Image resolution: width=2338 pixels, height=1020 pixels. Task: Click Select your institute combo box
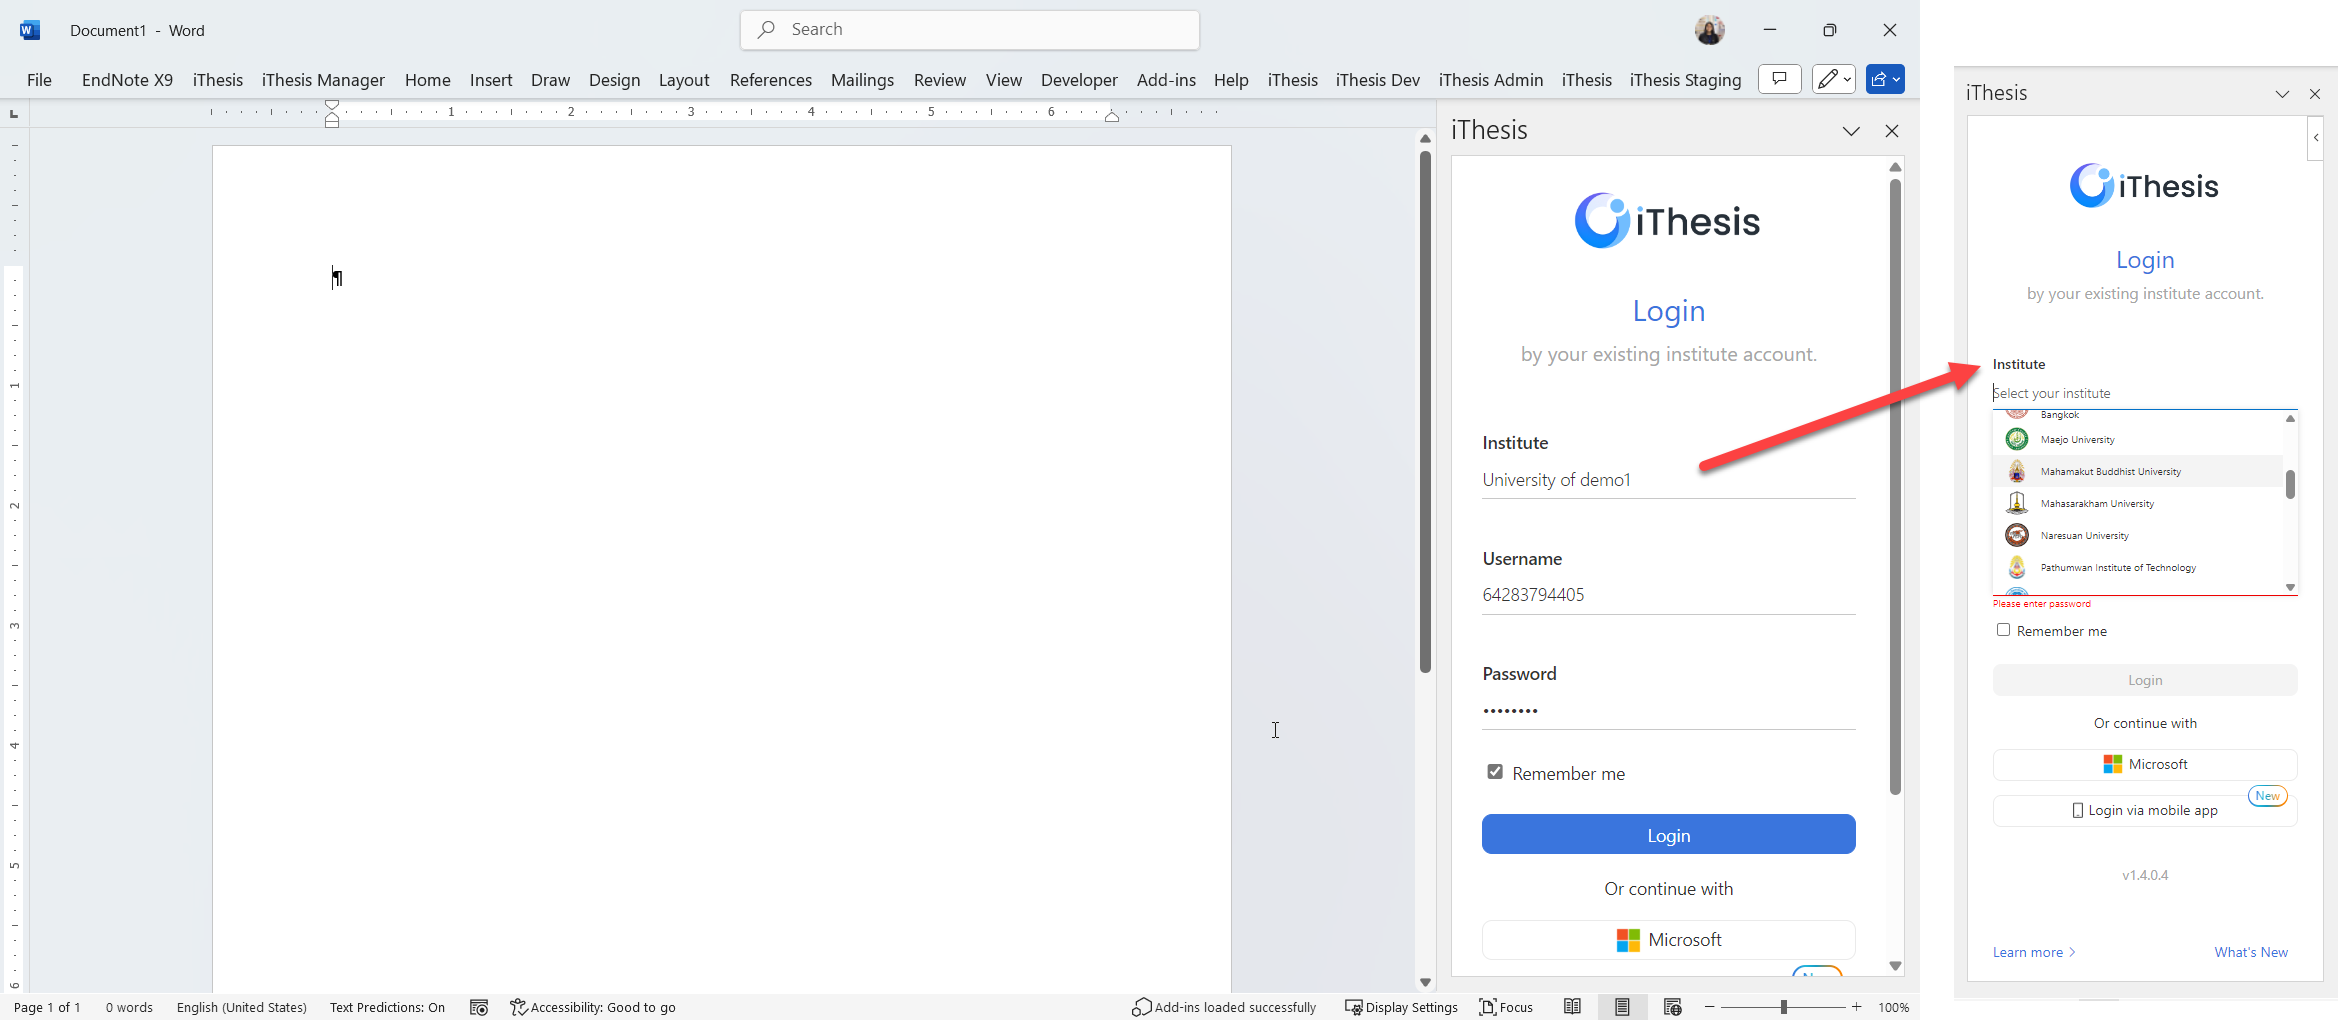tap(2145, 393)
